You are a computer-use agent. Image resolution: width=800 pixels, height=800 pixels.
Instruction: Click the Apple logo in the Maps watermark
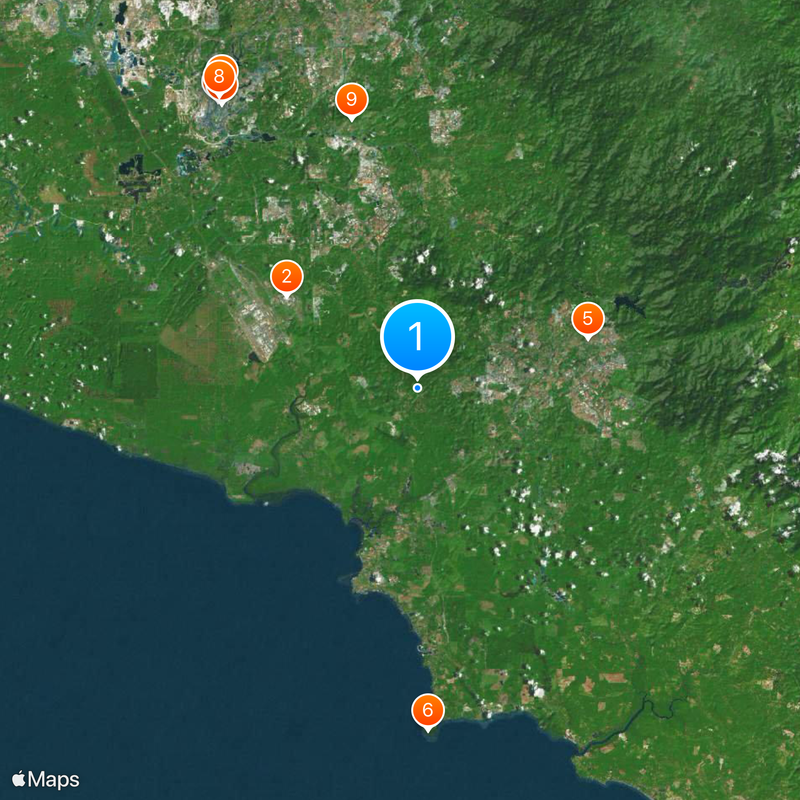(x=18, y=779)
